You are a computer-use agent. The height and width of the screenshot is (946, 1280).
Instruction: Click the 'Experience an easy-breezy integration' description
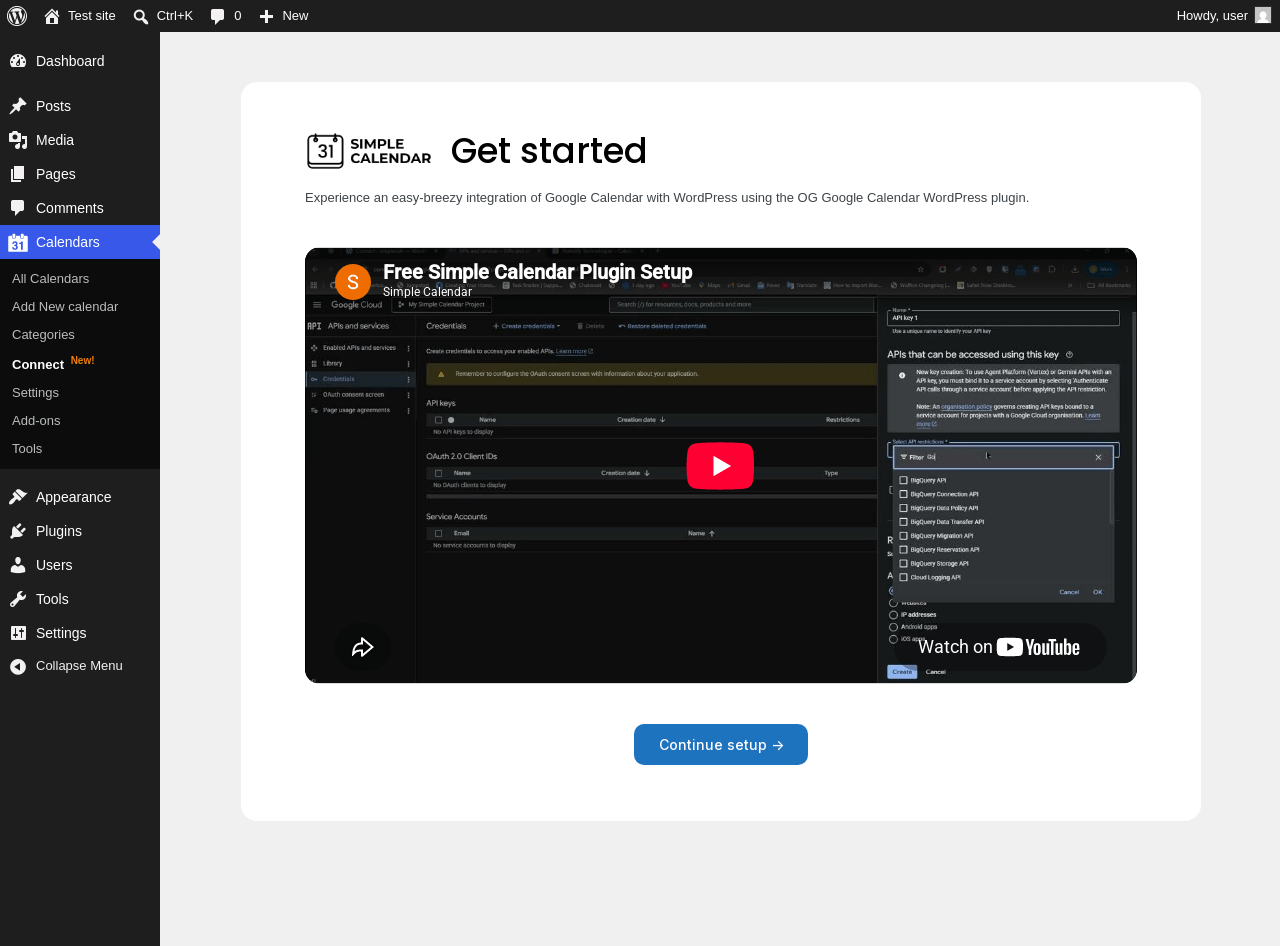click(x=667, y=198)
